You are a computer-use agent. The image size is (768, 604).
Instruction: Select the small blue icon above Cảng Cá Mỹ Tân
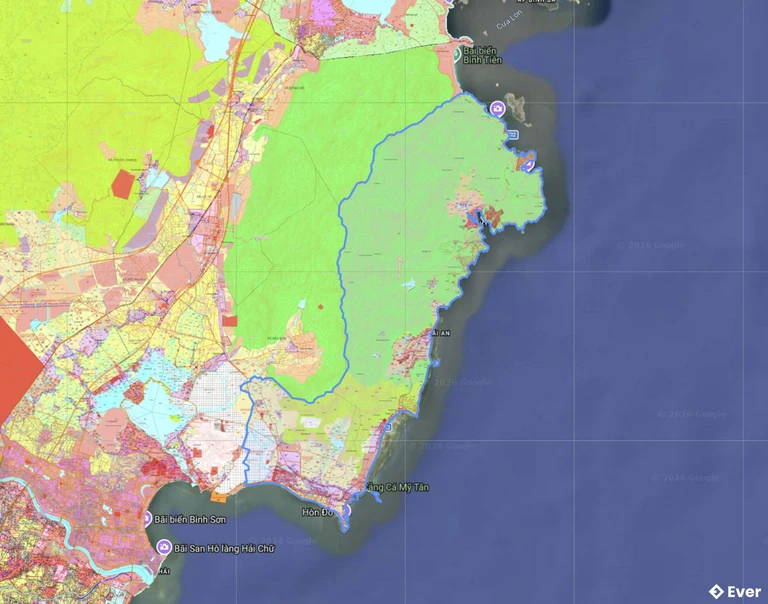coord(388,428)
